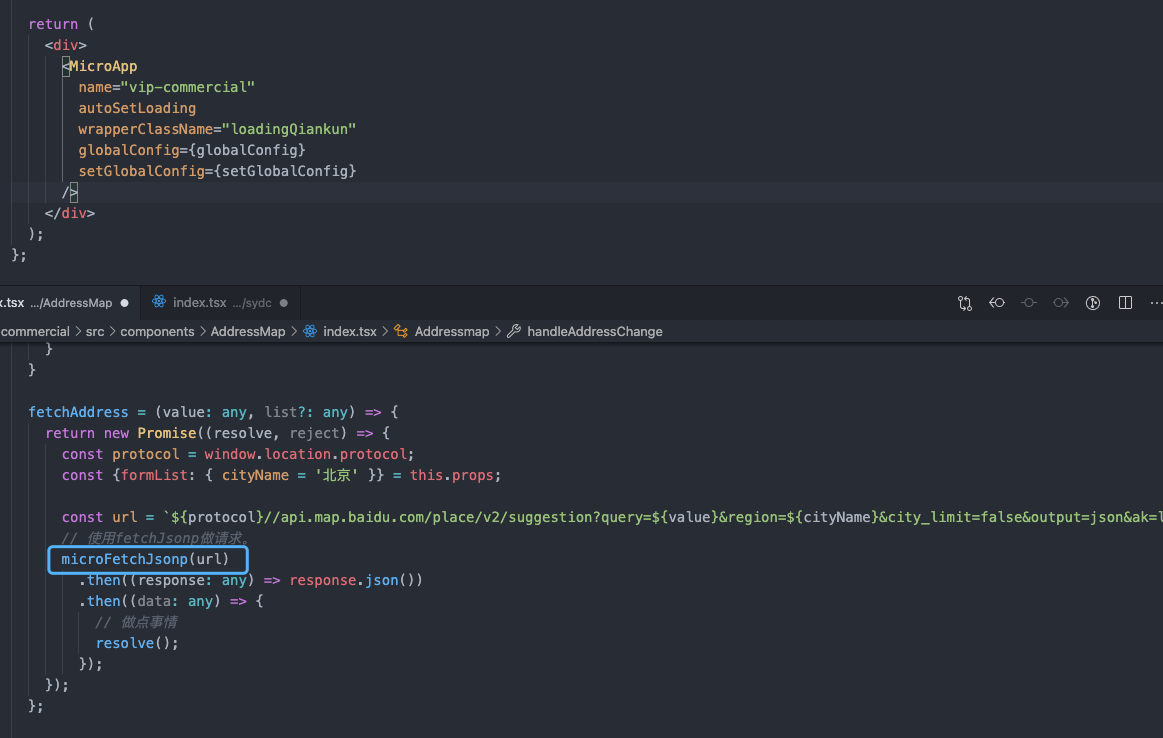Switch to the index.tsx sydc tab
The height and width of the screenshot is (738, 1163).
[222, 303]
